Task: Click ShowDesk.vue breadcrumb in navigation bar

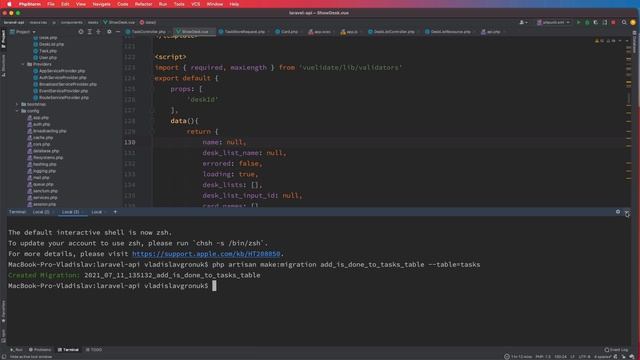Action: (x=119, y=22)
